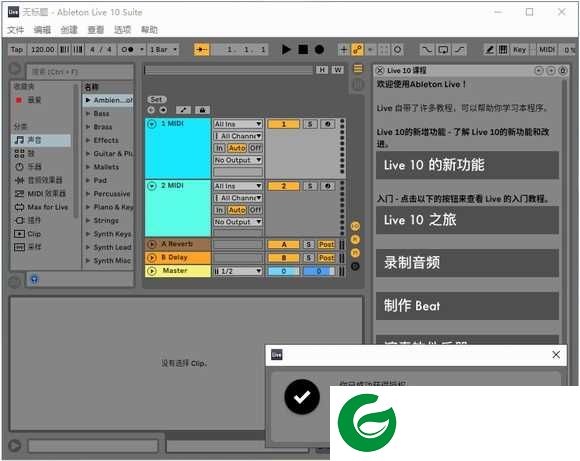Open Master 1/2 output dropdown
The image size is (580, 461).
(238, 271)
